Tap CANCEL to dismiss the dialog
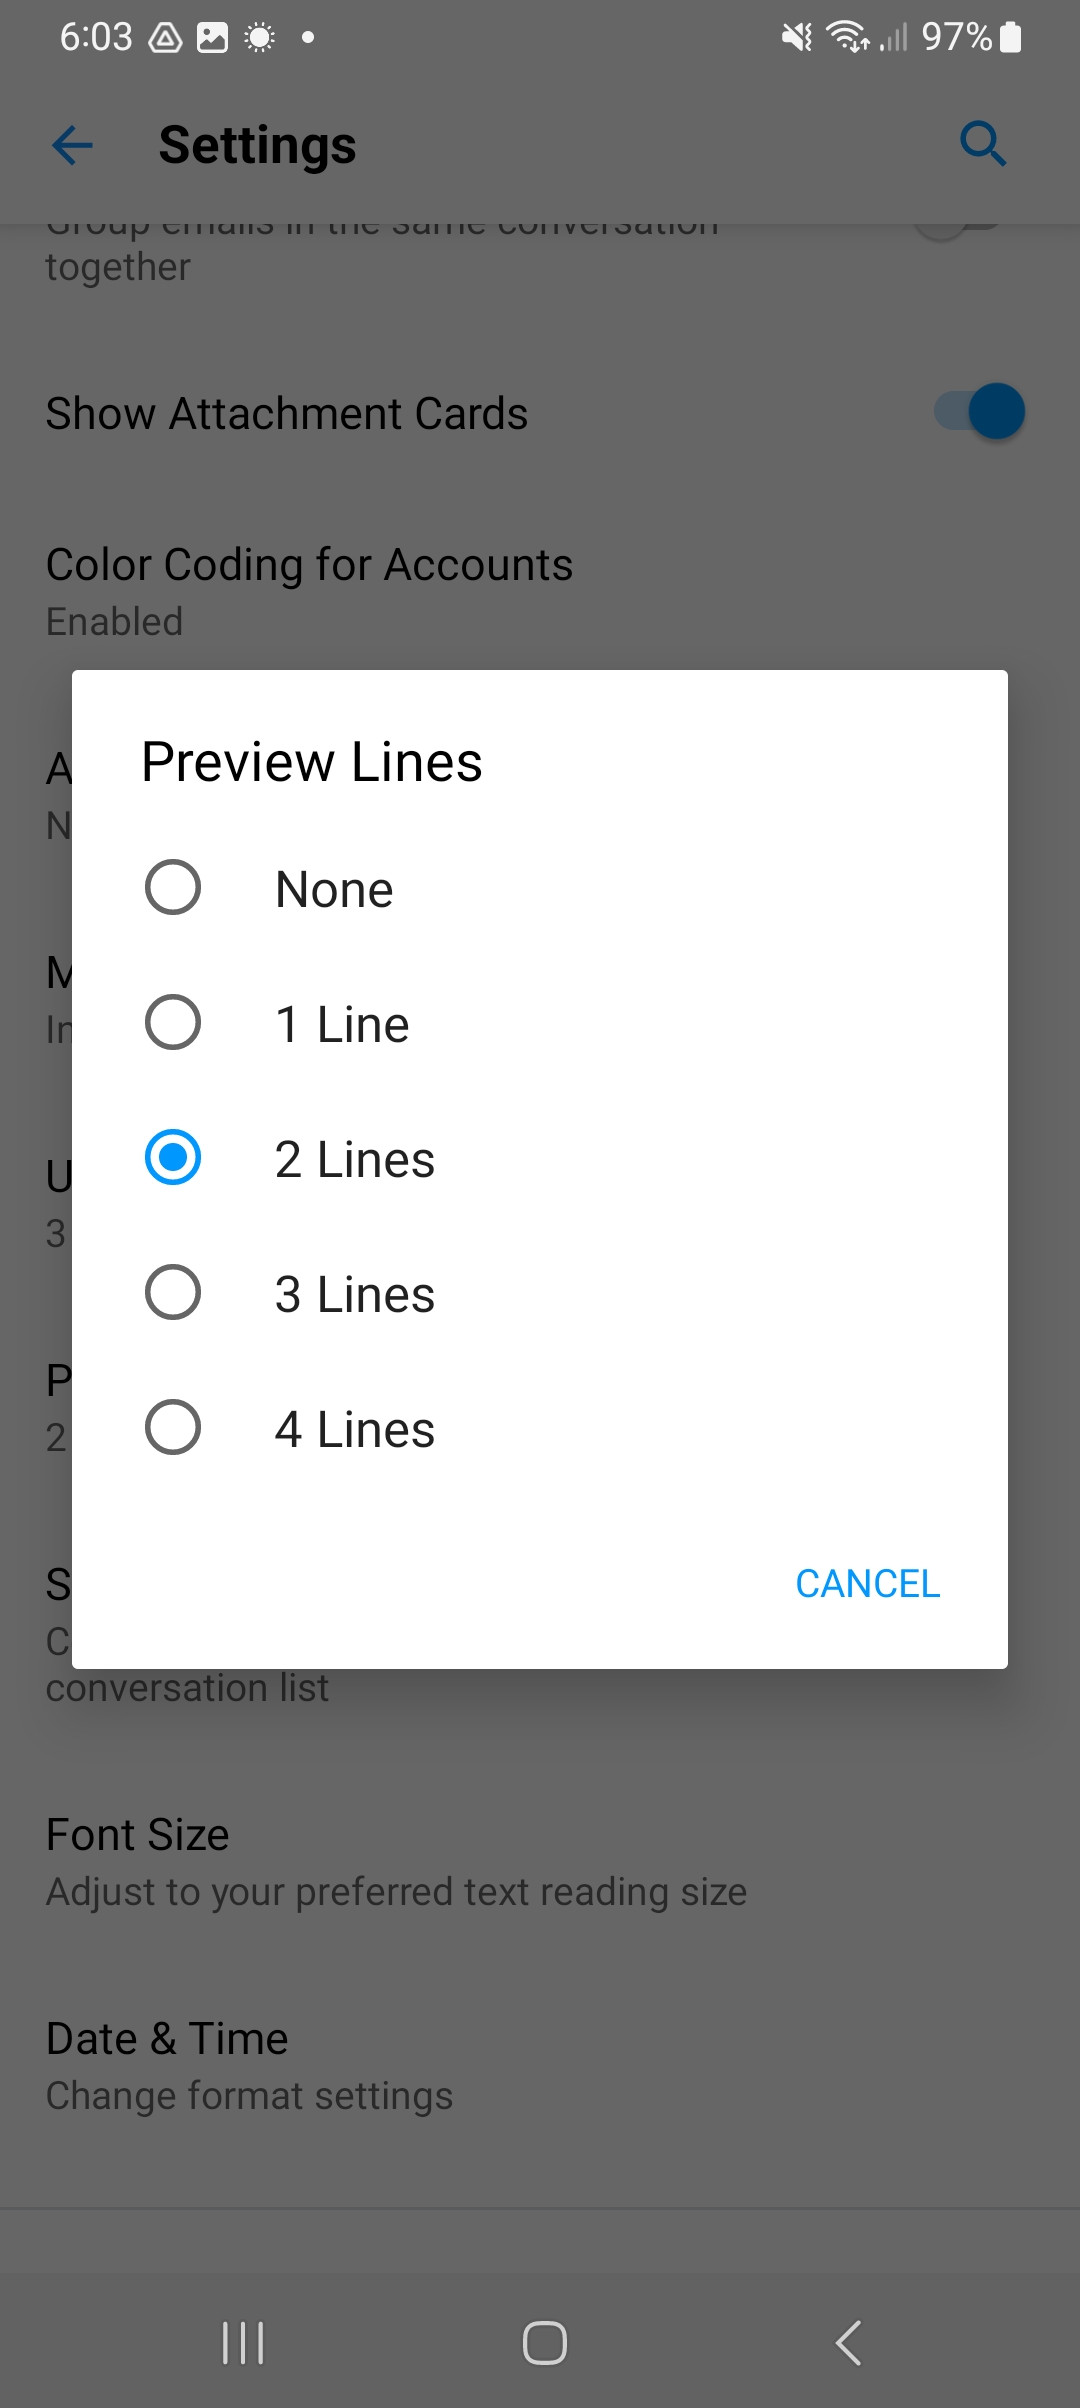Viewport: 1080px width, 2408px height. tap(866, 1583)
